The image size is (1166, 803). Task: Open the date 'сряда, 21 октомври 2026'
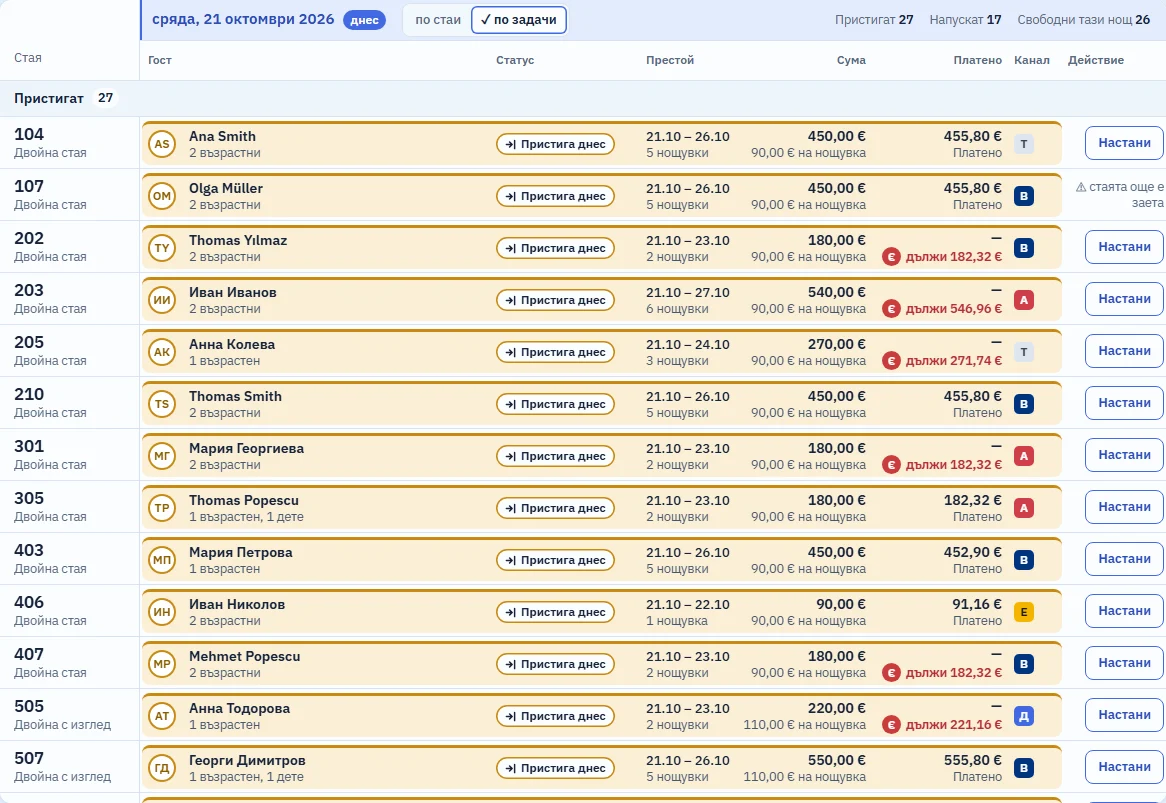[x=243, y=19]
